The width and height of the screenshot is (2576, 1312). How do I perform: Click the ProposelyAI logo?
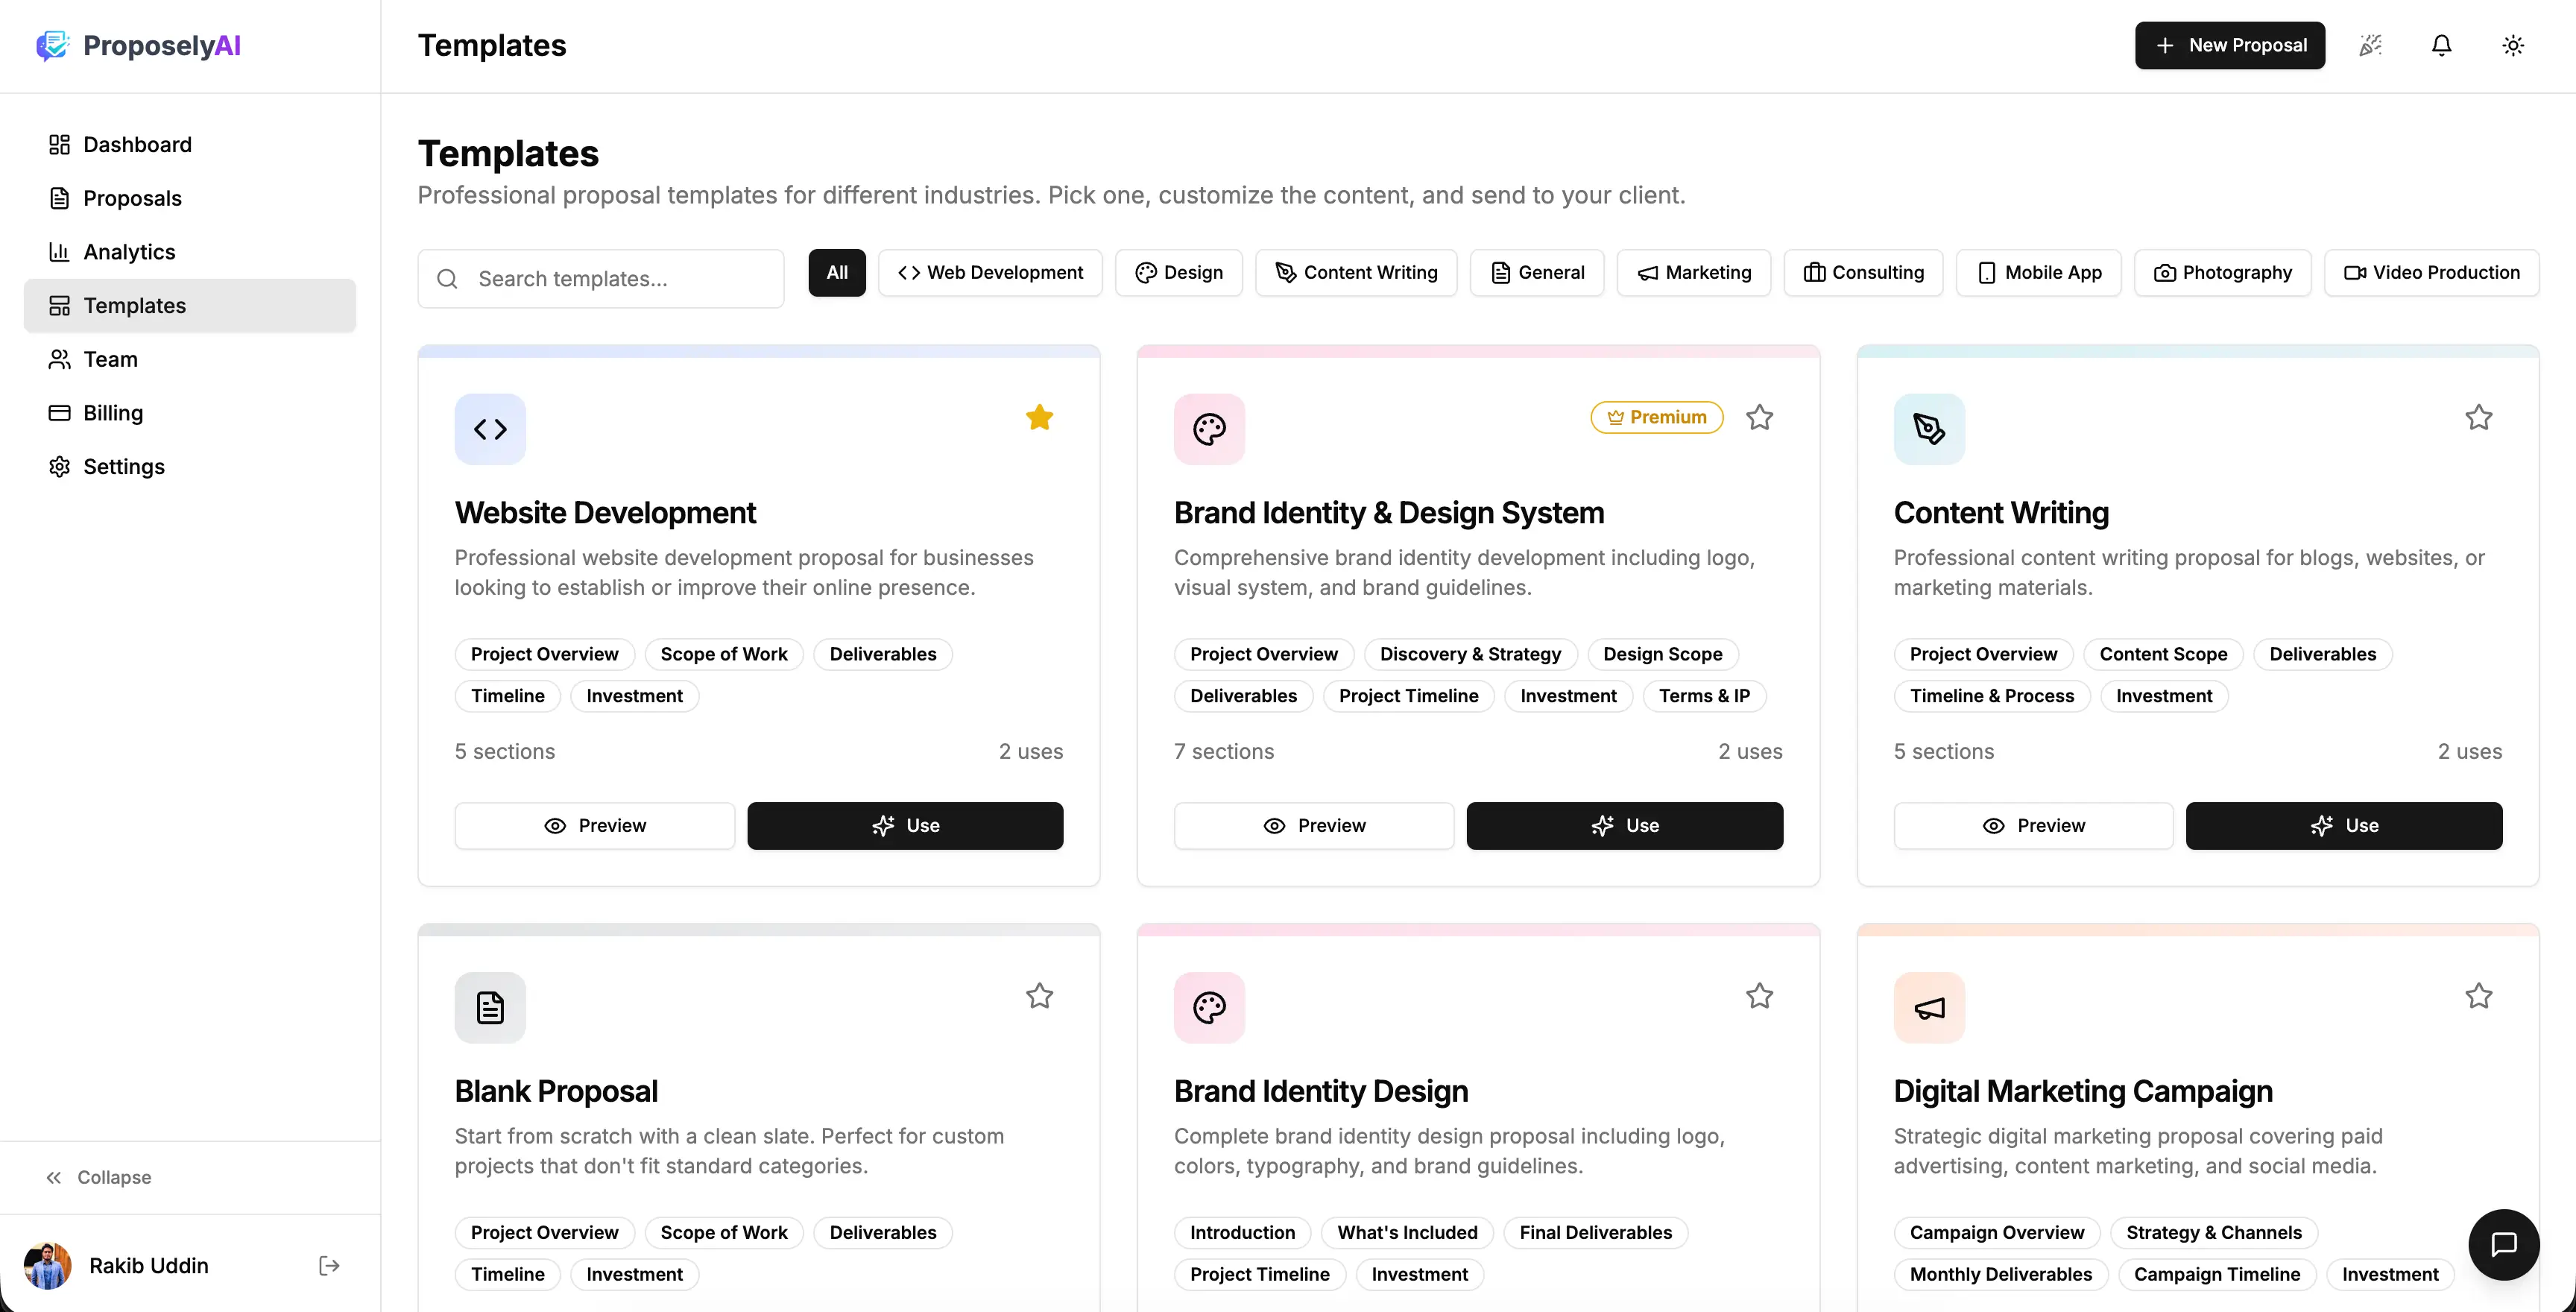[x=138, y=45]
